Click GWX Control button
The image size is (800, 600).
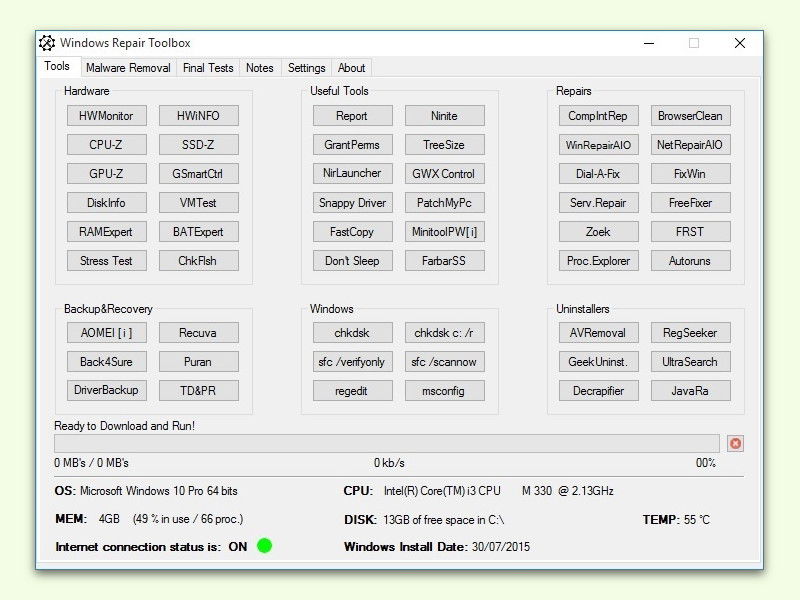tap(444, 174)
